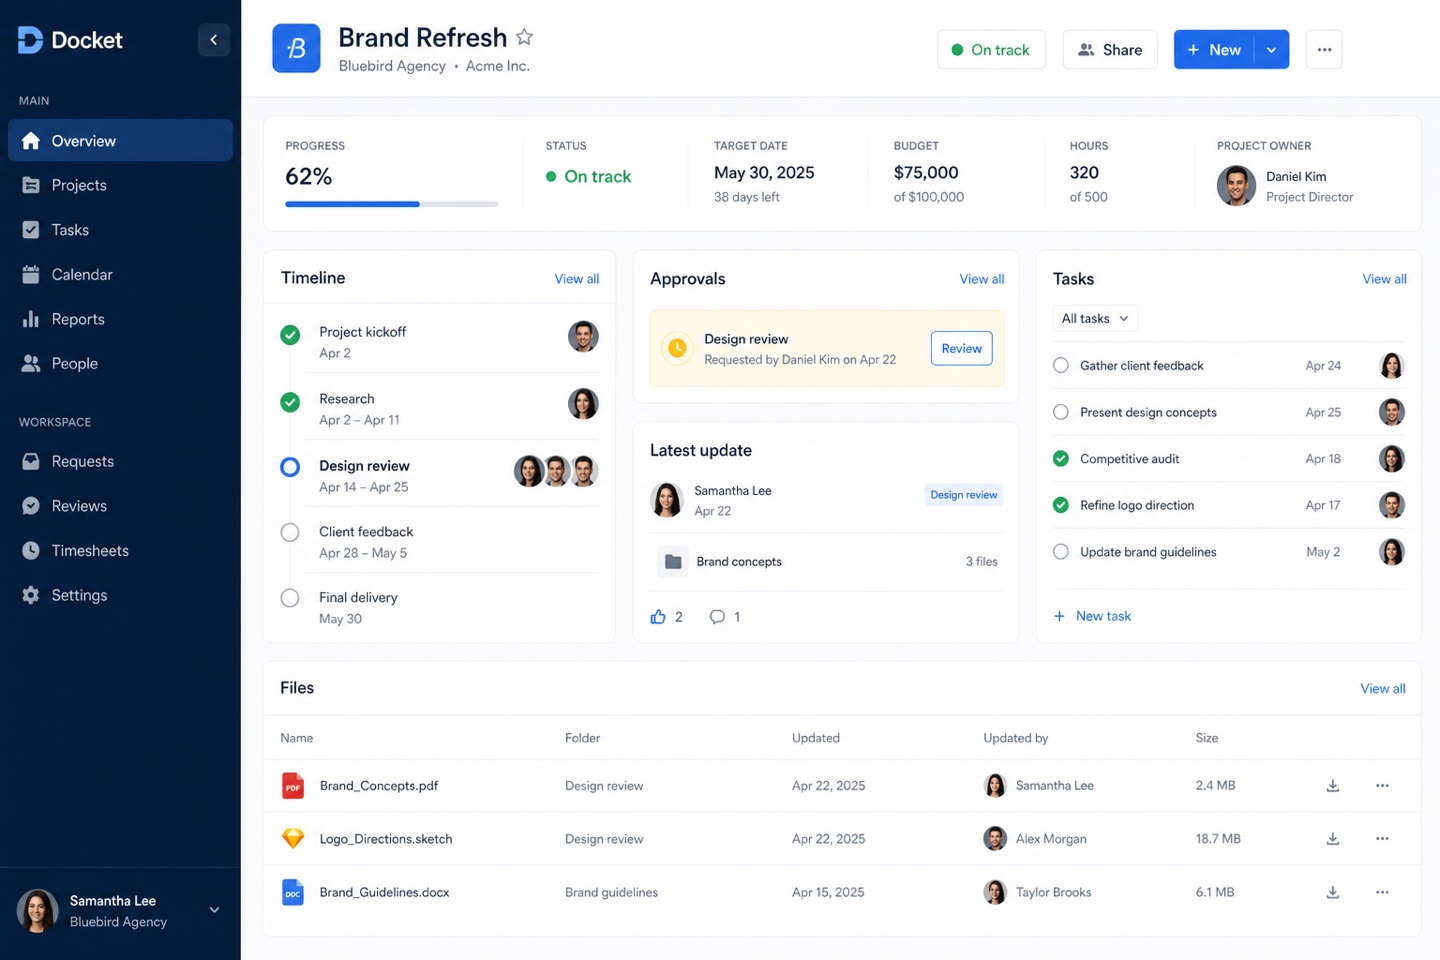Open the Brand concepts folder icon
1440x960 pixels.
coord(673,562)
